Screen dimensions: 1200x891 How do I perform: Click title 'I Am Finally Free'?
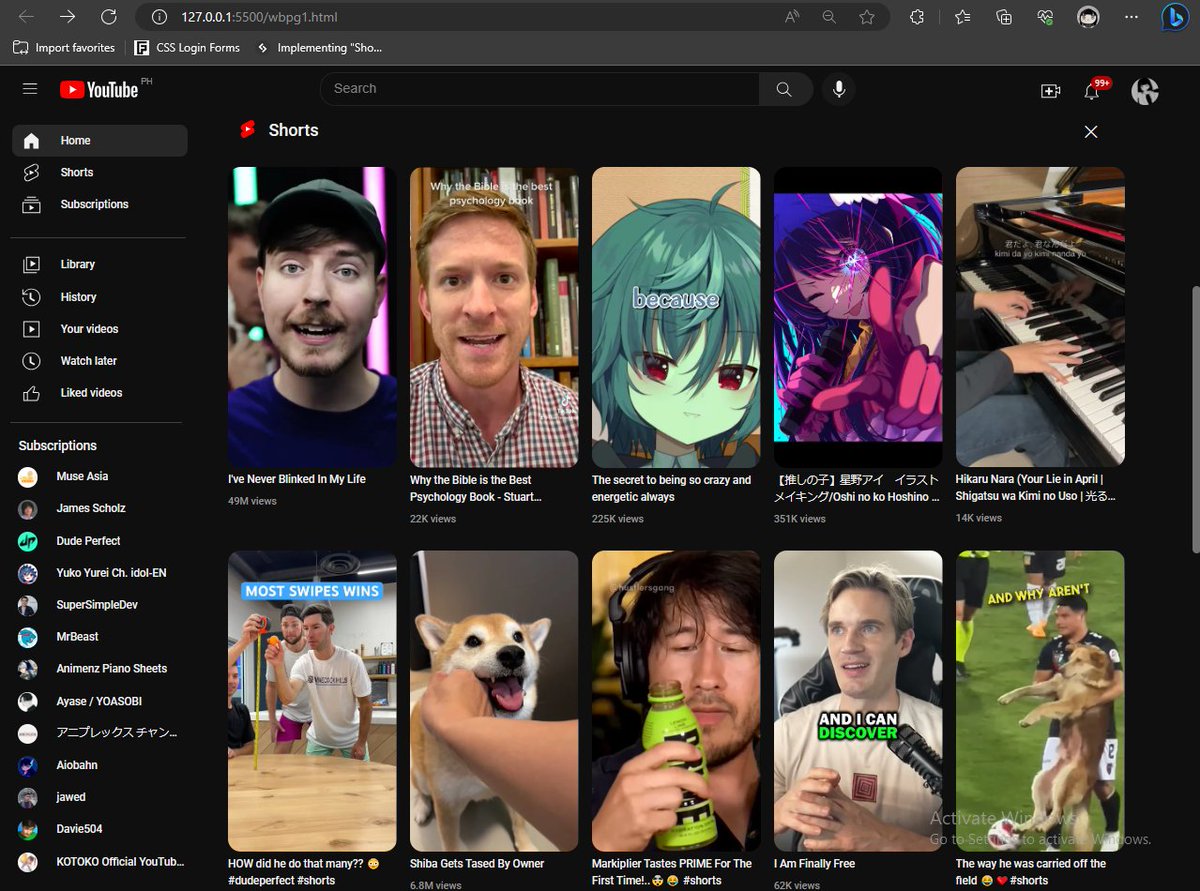(814, 864)
